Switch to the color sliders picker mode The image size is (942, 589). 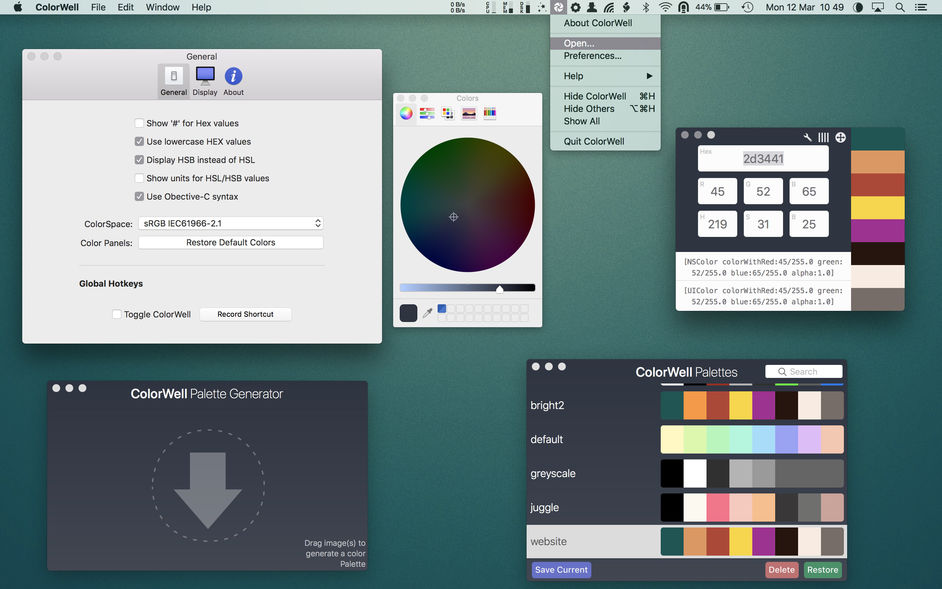pyautogui.click(x=427, y=113)
